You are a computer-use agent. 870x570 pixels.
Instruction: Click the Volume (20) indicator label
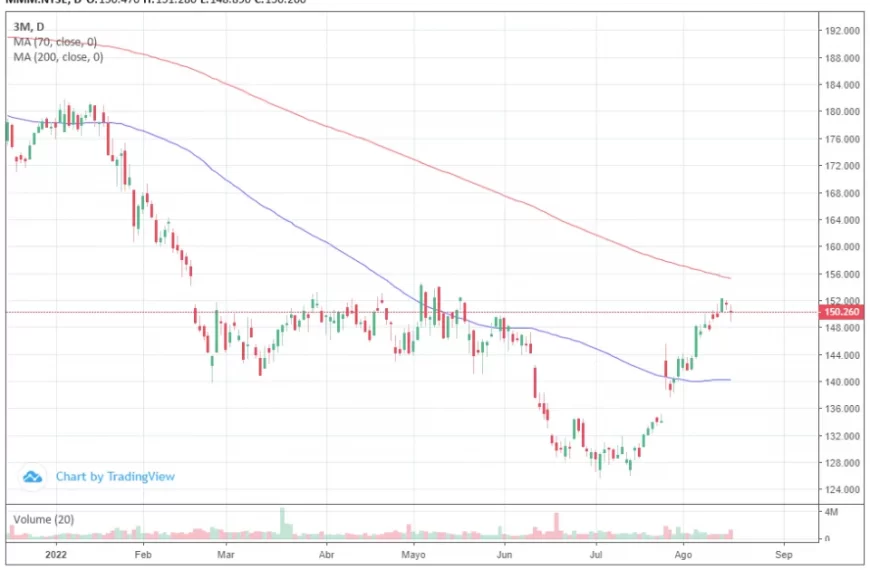point(43,519)
